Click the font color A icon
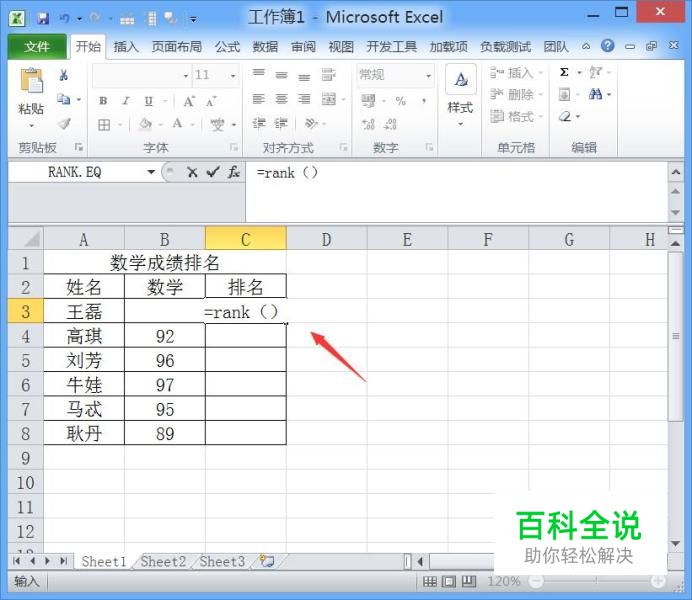Screen dimensions: 692x600 (x=177, y=124)
